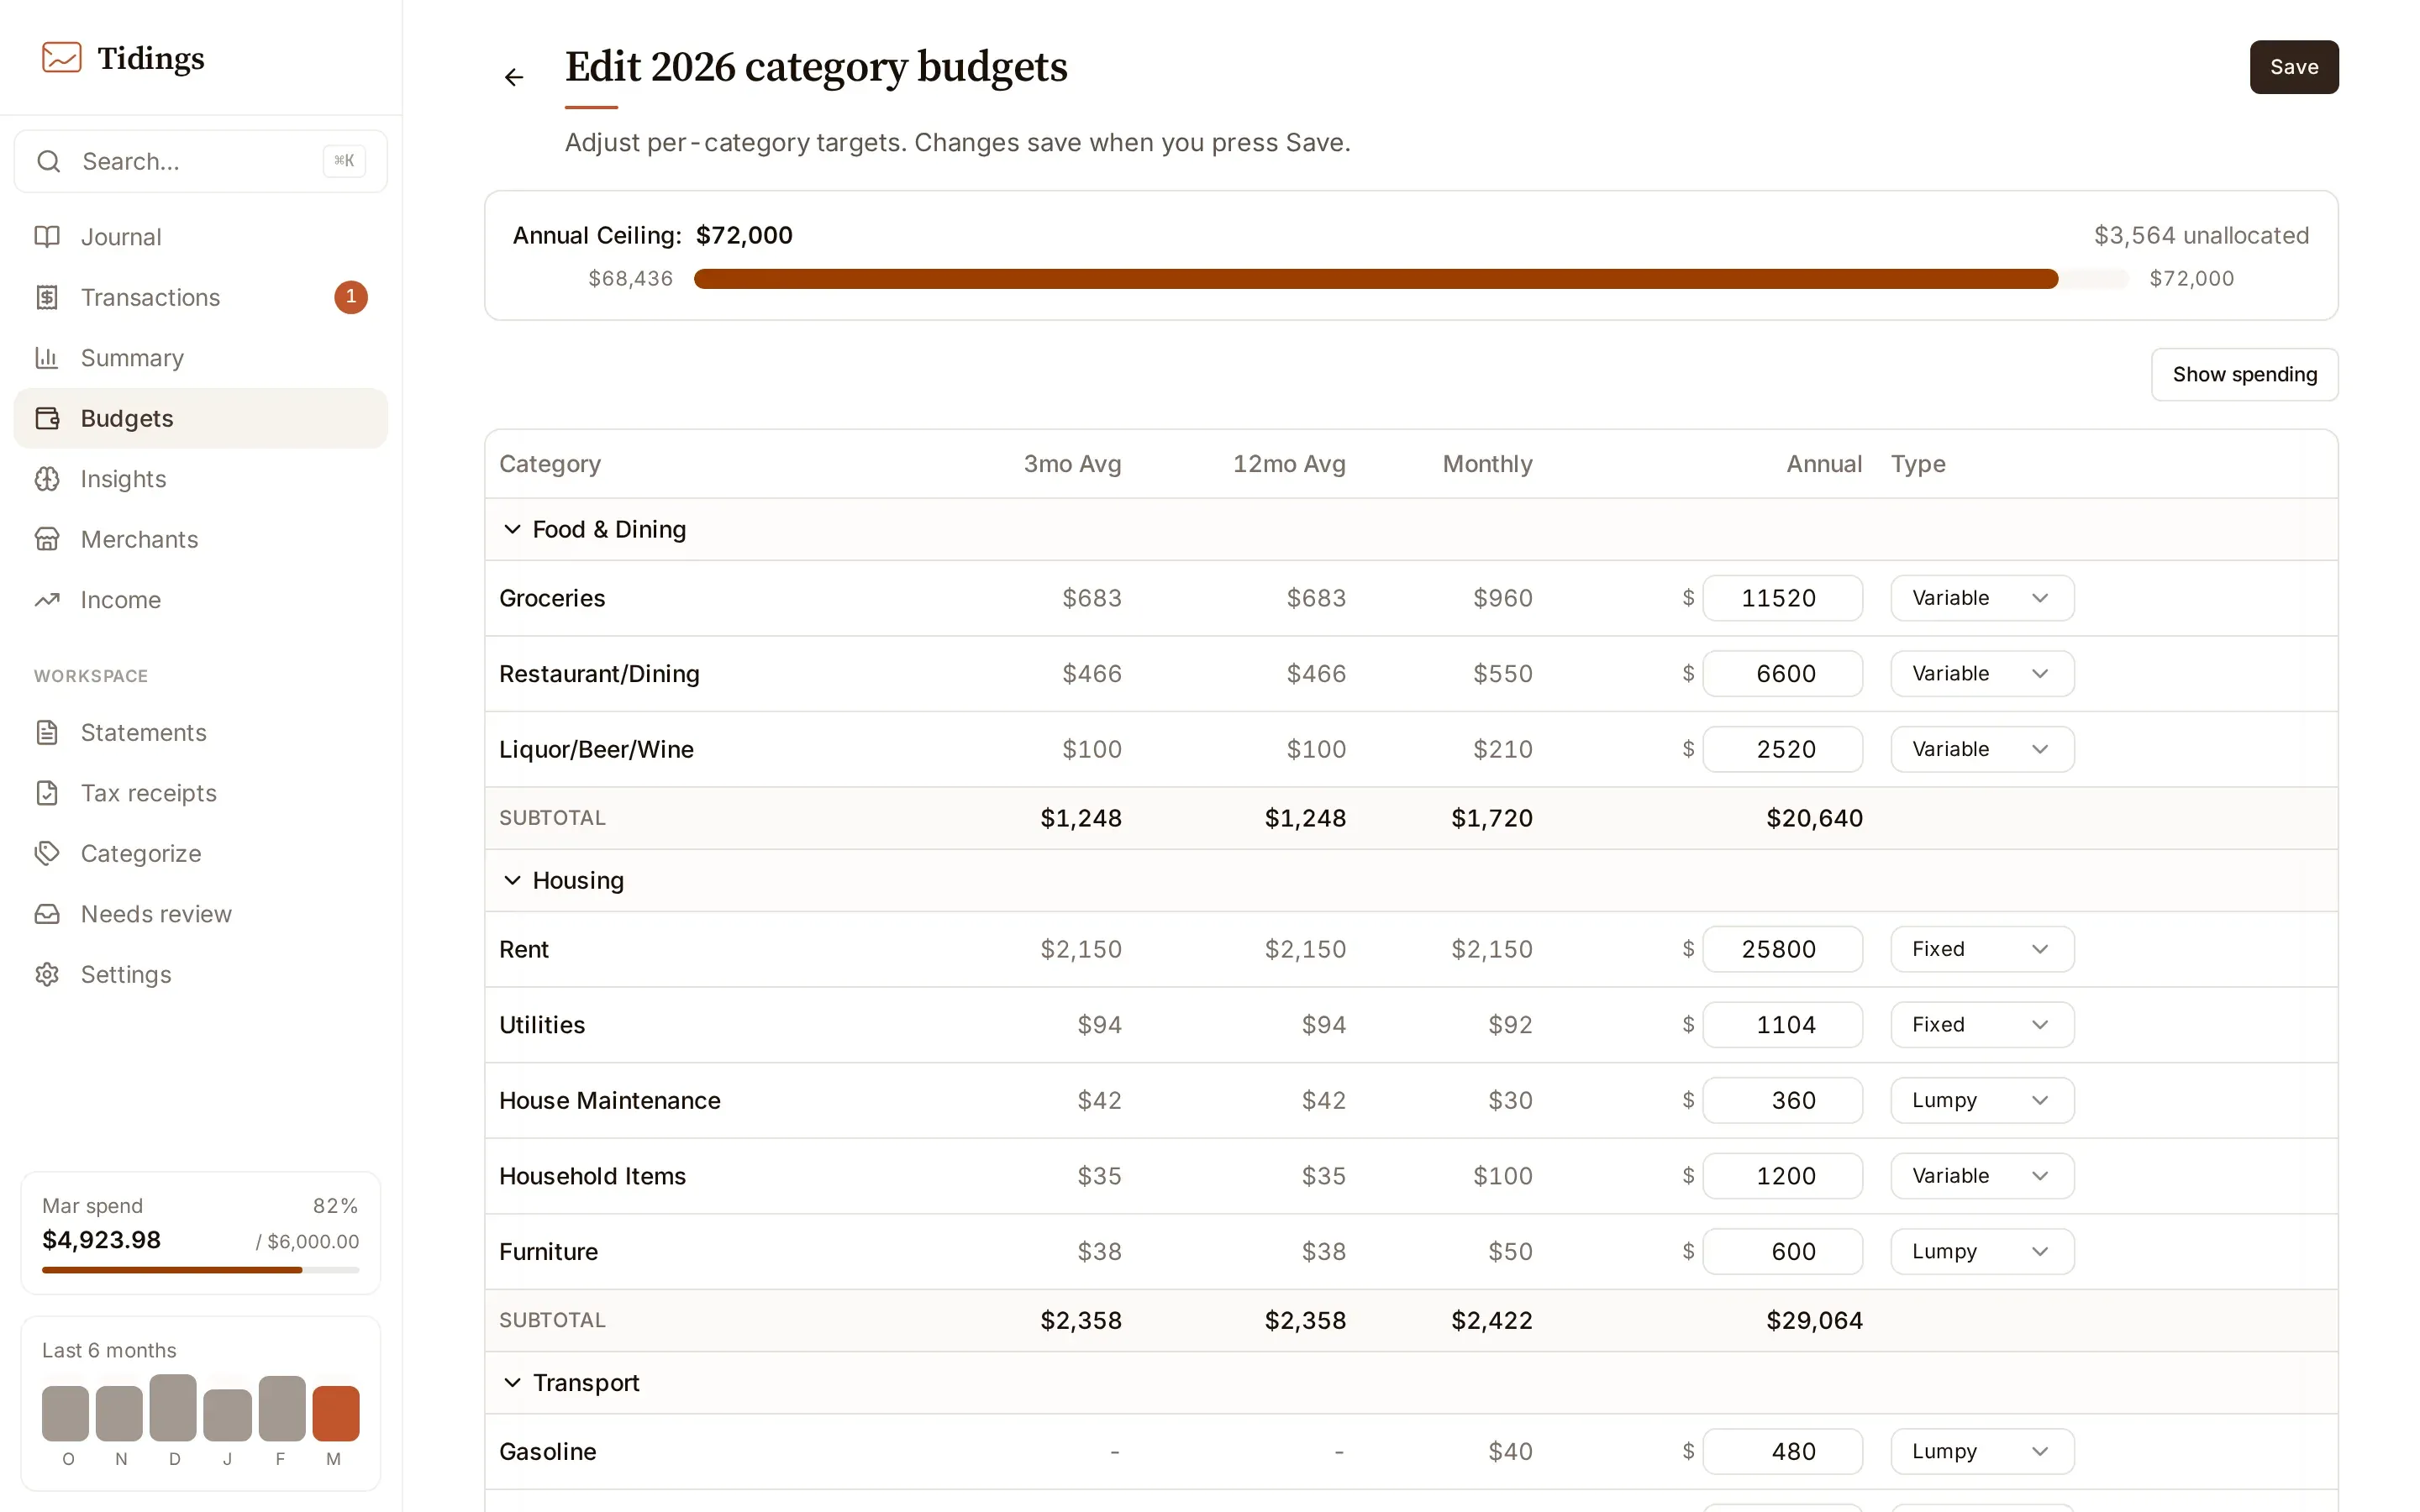Viewport: 2420px width, 1512px height.
Task: Edit the House Maintenance annual amount field
Action: pos(1782,1100)
